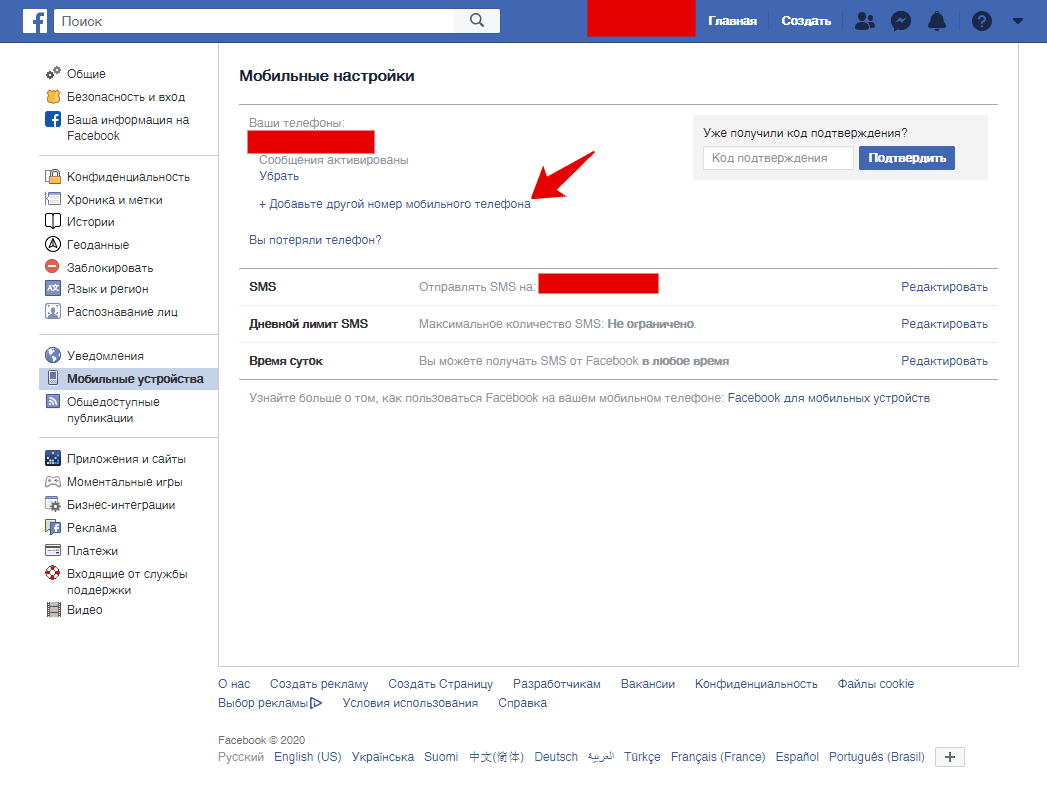This screenshot has height=791, width=1047.
Task: Click Справка footer link
Action: pos(522,703)
